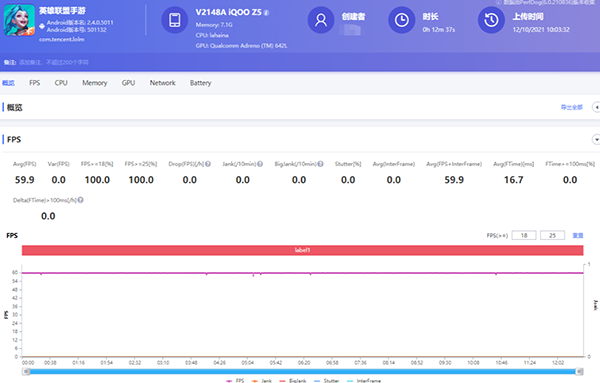
Task: Click the creator user icon
Action: tap(321, 20)
